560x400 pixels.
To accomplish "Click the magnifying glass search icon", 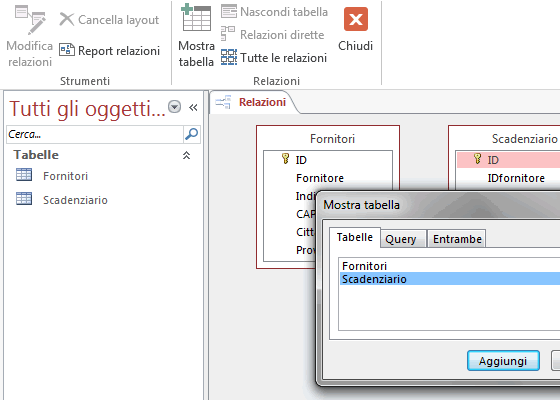I will 191,134.
